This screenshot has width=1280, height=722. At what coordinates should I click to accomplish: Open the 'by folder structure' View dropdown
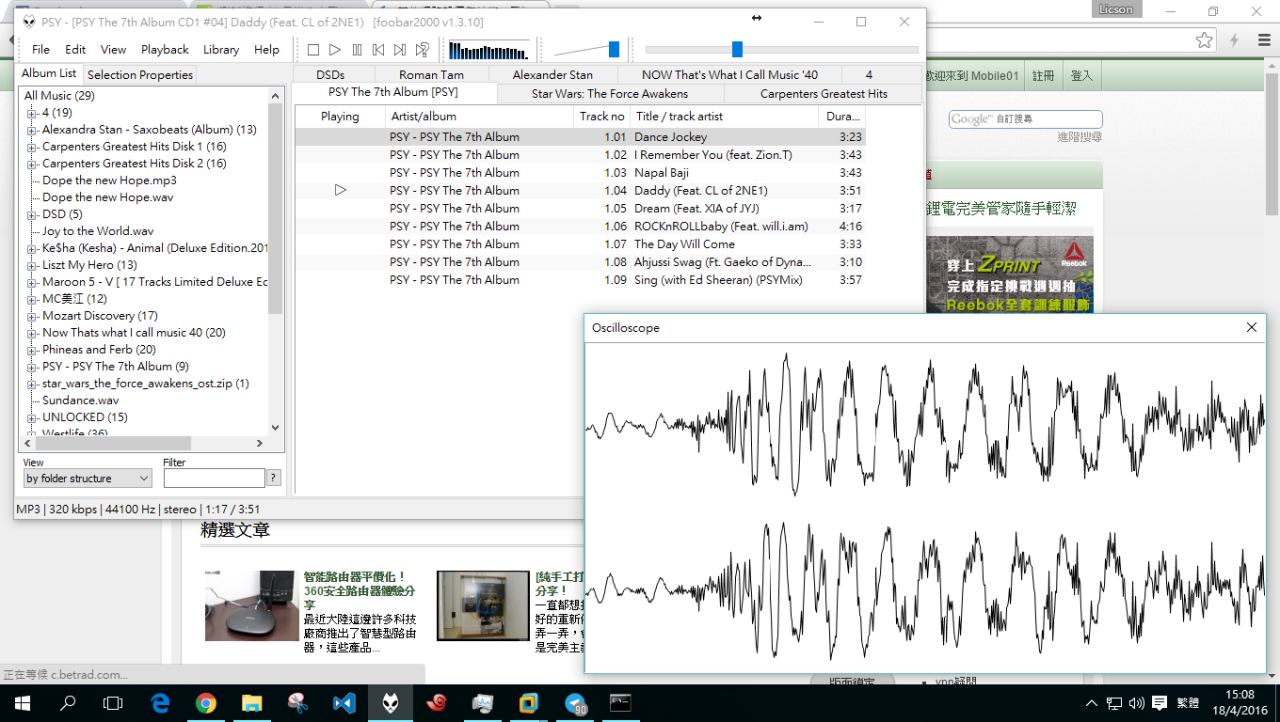87,478
